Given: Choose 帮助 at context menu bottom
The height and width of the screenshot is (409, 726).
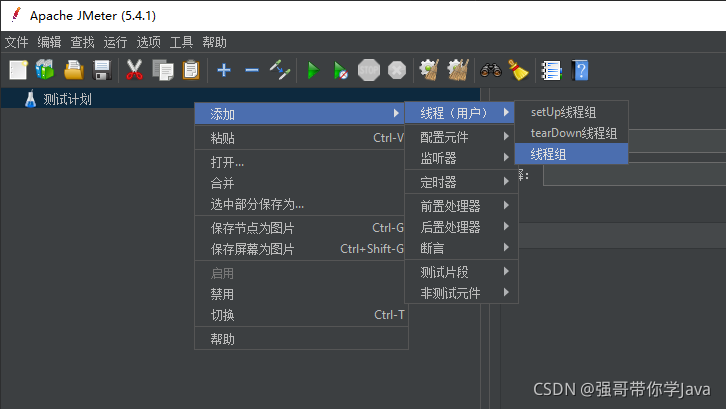Looking at the screenshot, I should click(x=301, y=339).
